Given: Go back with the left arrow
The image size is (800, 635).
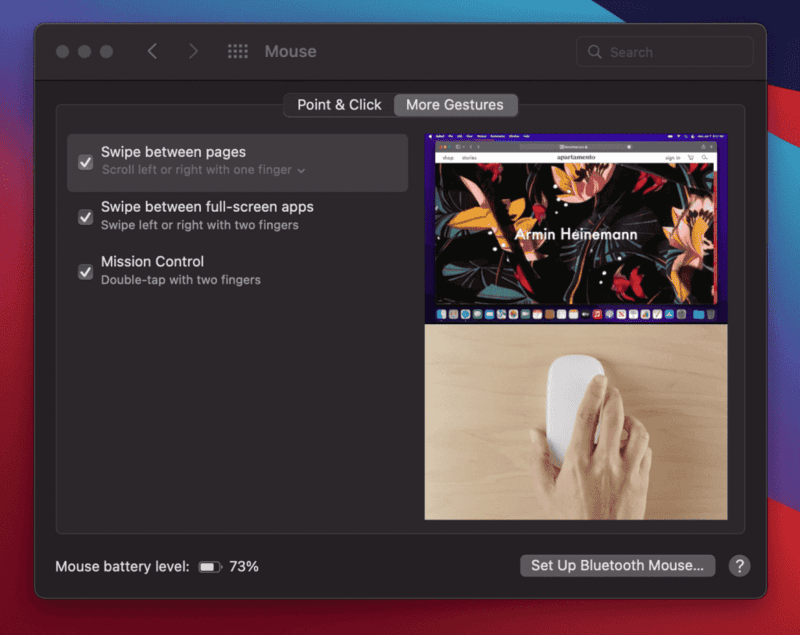Looking at the screenshot, I should click(x=152, y=51).
